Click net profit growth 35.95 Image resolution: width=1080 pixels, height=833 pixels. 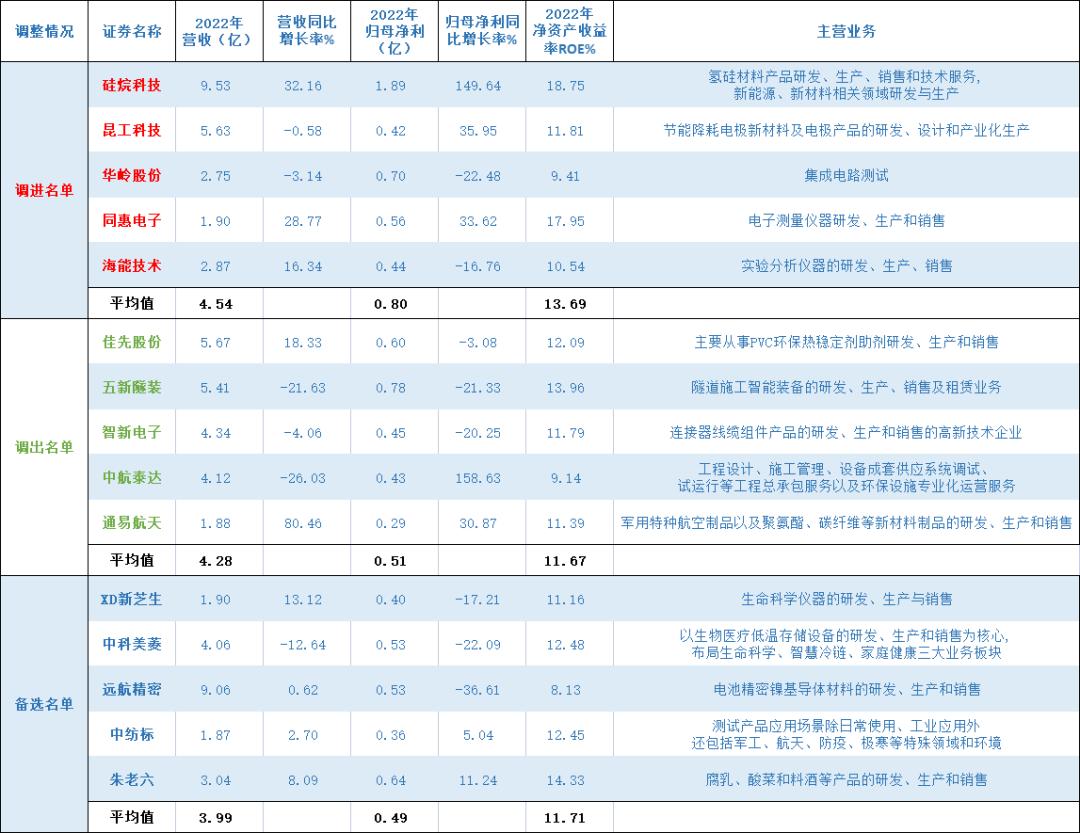coord(478,131)
